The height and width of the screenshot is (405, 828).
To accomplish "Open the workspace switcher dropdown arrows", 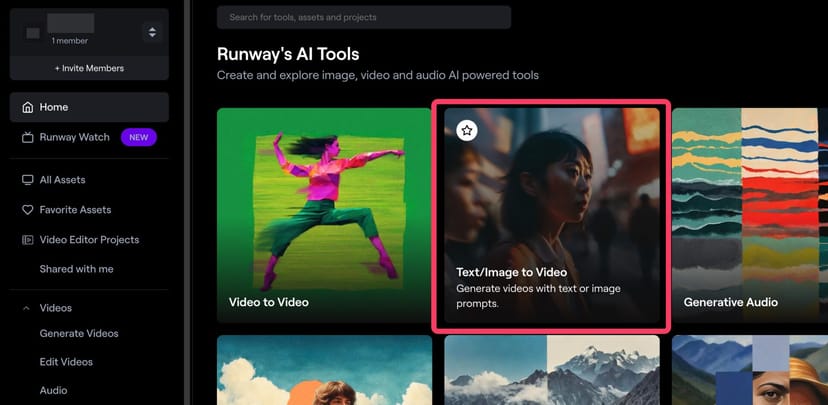I will pos(152,32).
